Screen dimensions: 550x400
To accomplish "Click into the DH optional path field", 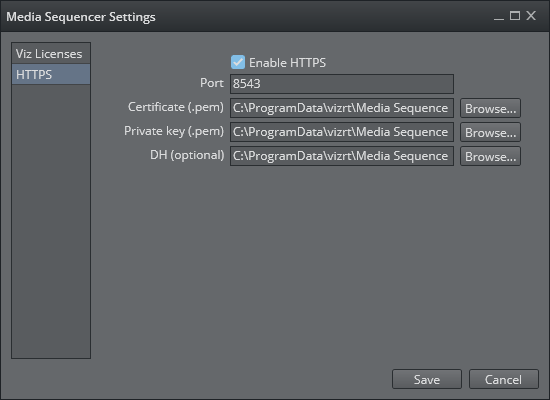I will [x=342, y=156].
